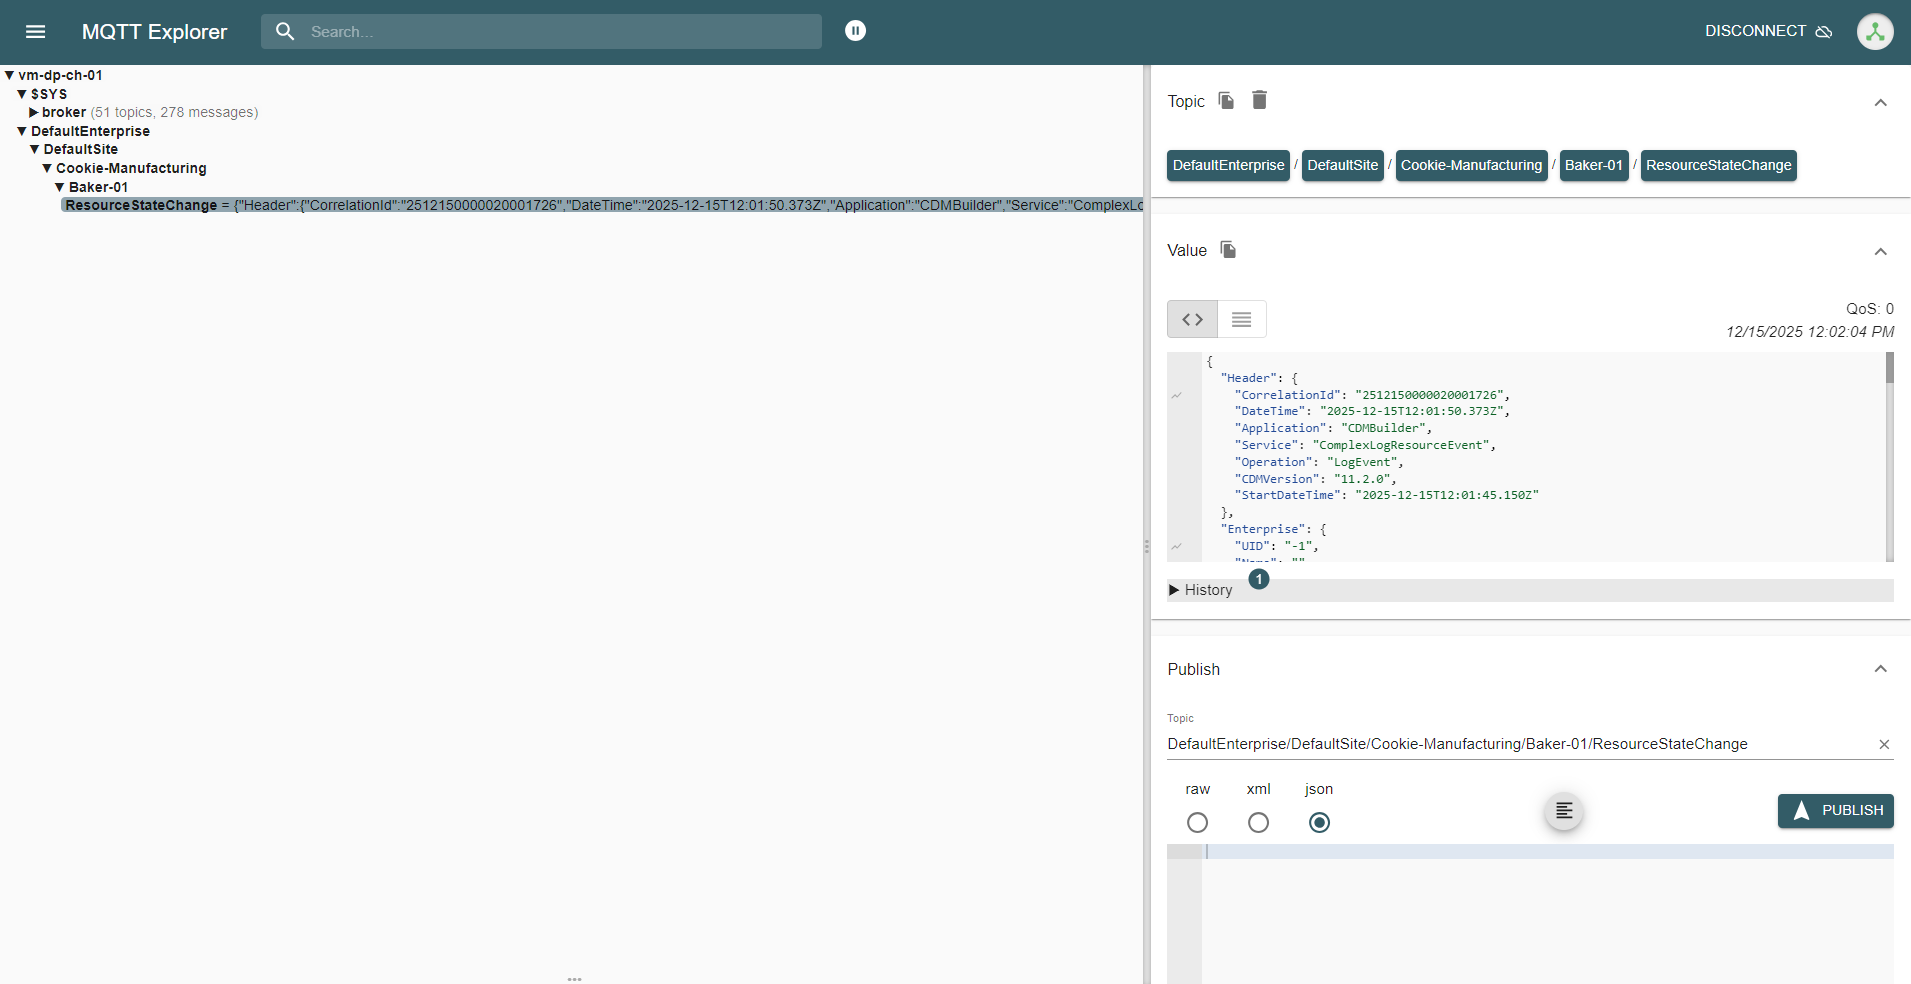The image size is (1911, 984).
Task: Copy the topic path to clipboard
Action: [x=1226, y=100]
